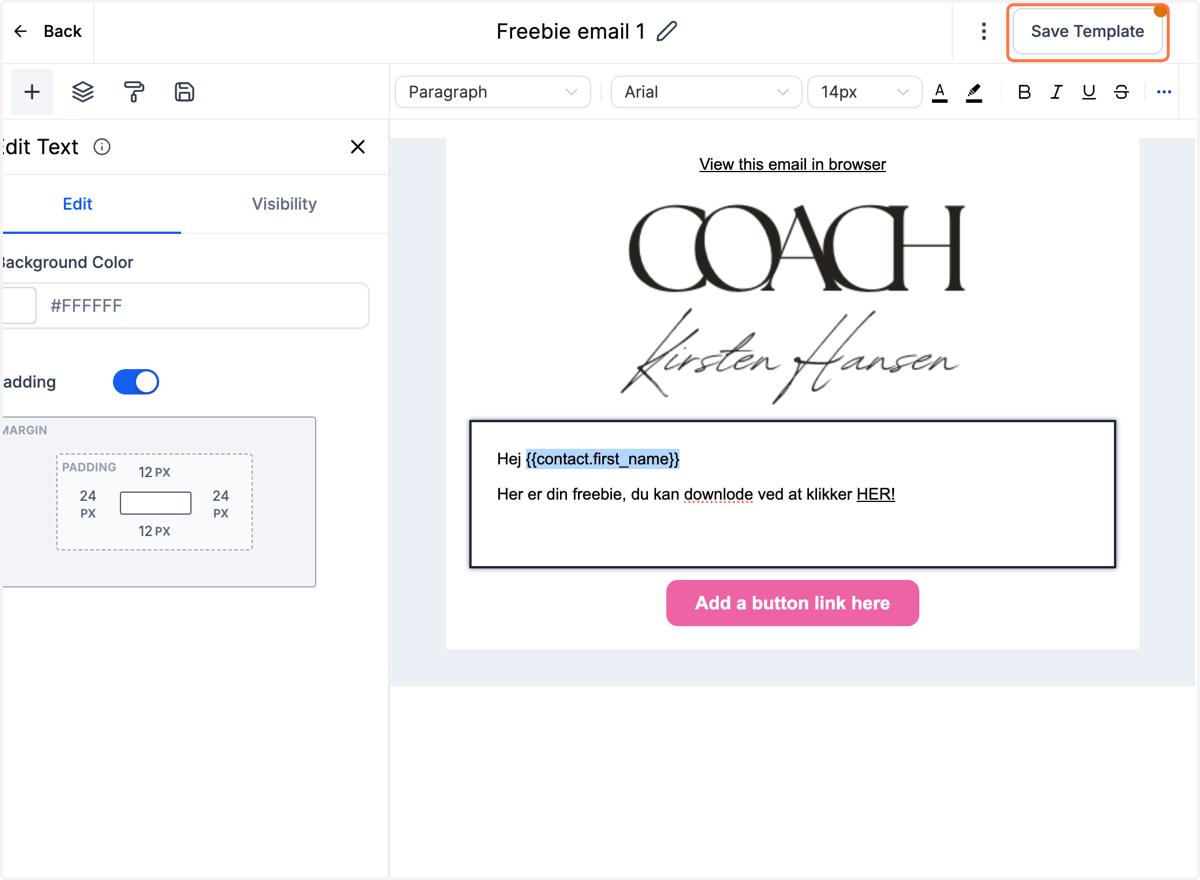Open the Paragraph style dropdown

(x=493, y=92)
